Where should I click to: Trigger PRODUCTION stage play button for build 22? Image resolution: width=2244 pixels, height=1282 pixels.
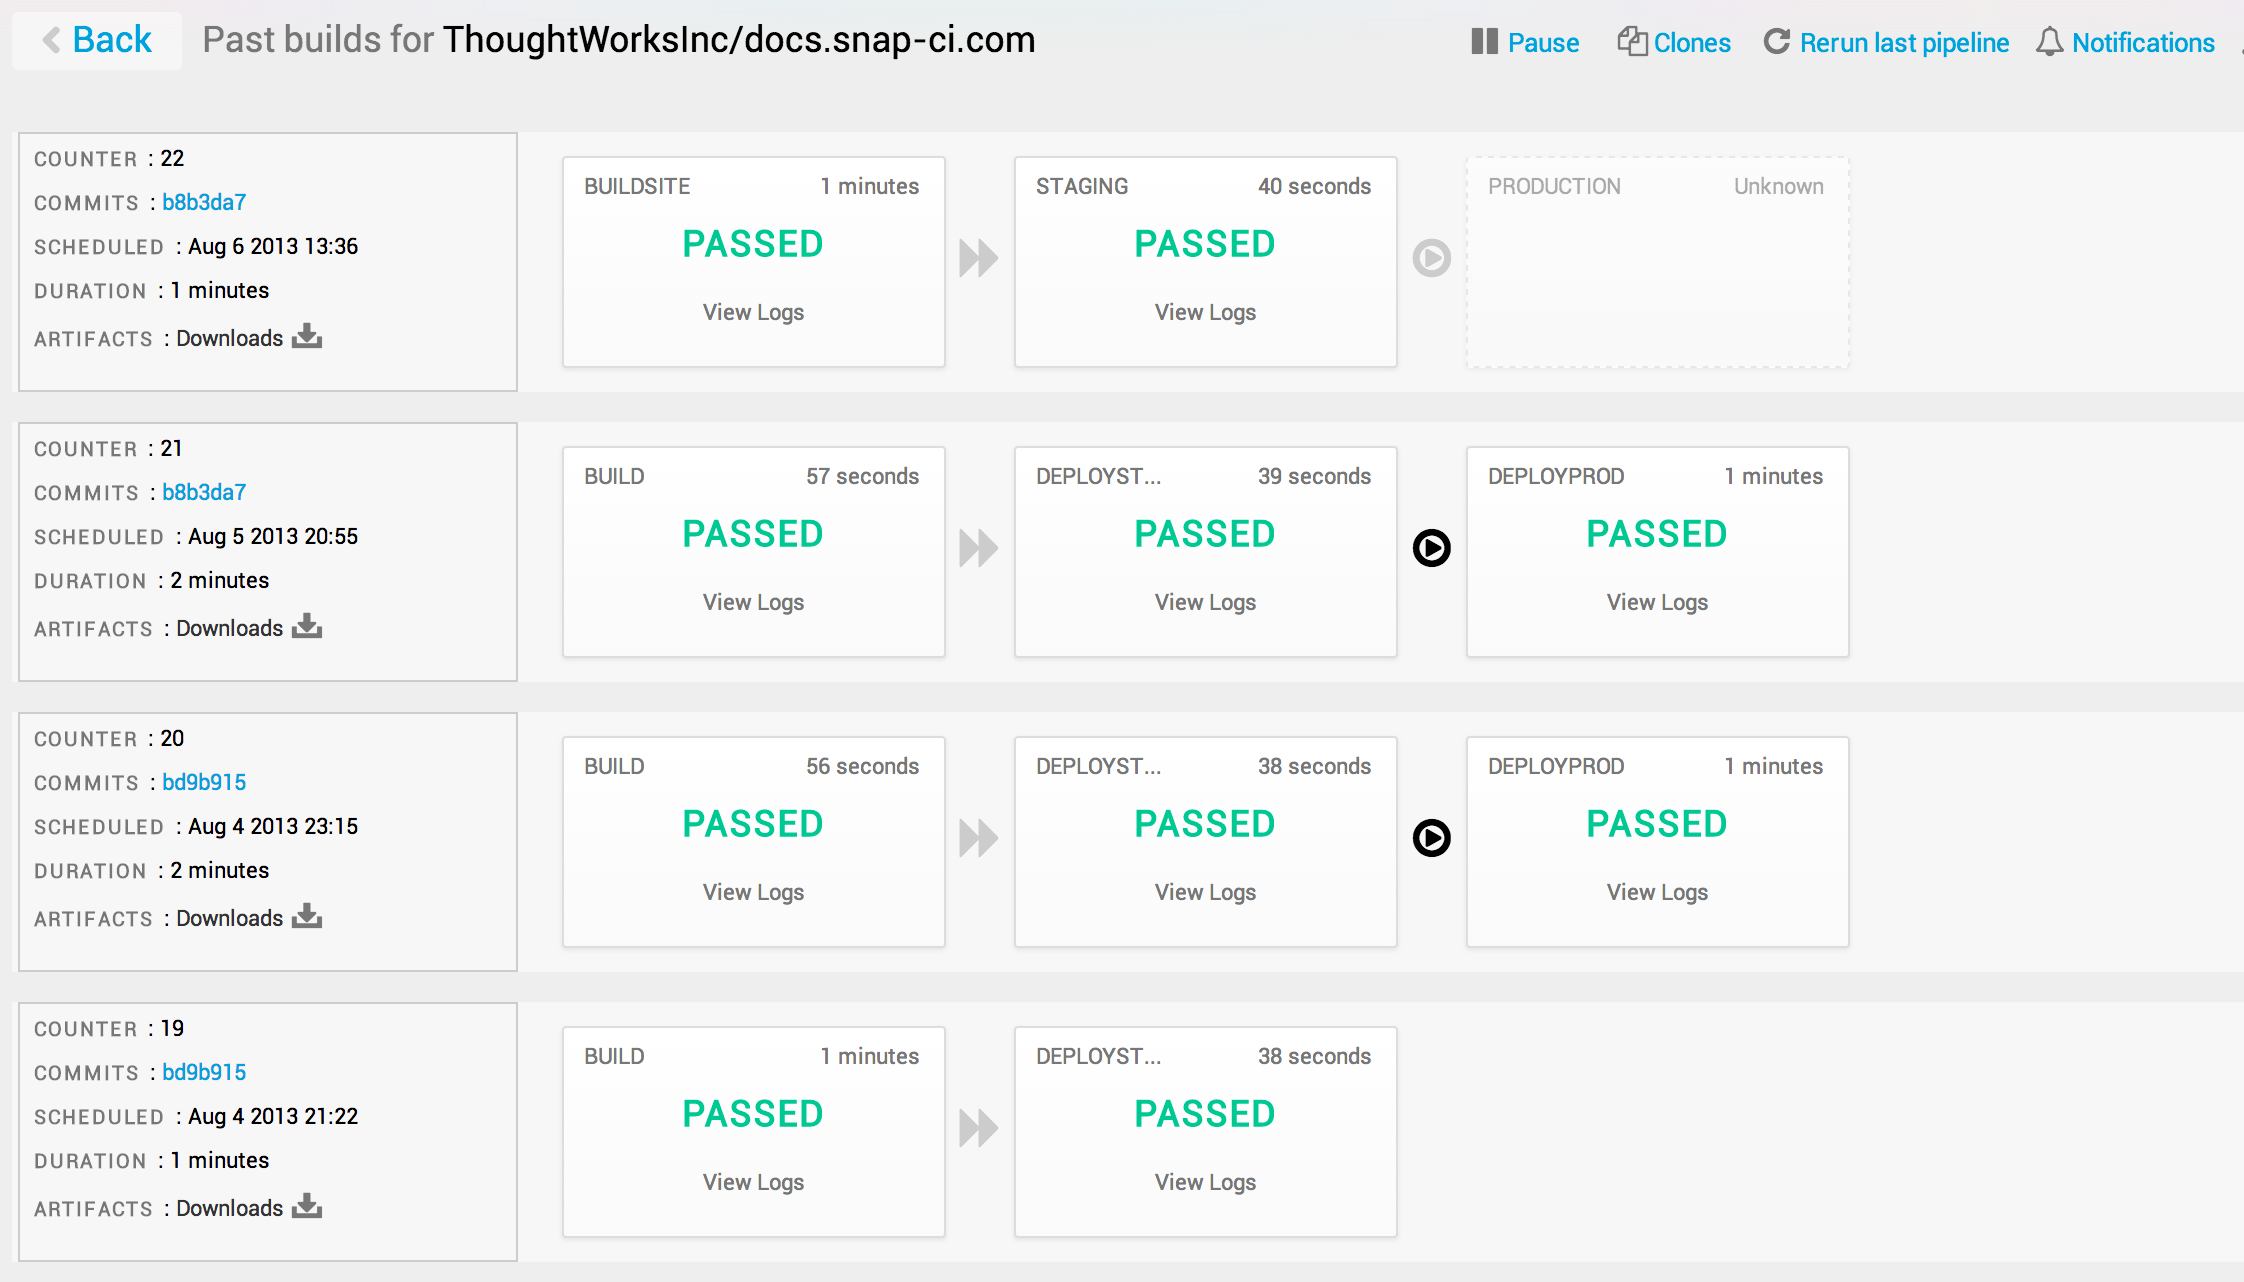pos(1431,258)
